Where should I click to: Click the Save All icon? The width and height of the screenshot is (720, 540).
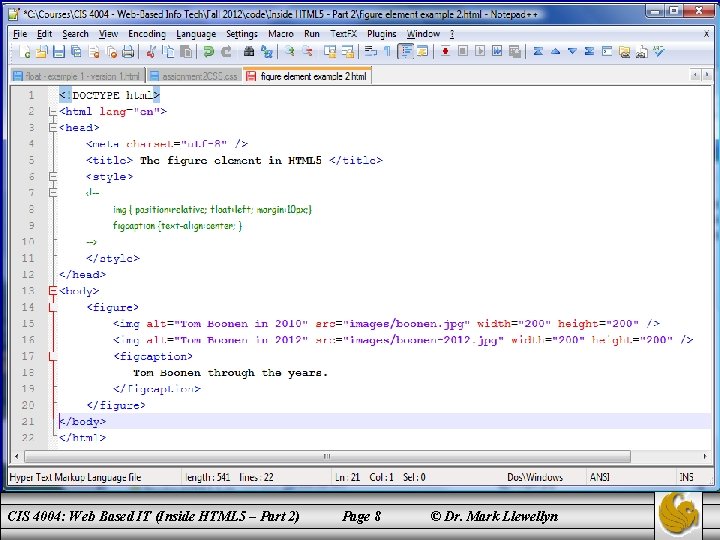pos(76,52)
